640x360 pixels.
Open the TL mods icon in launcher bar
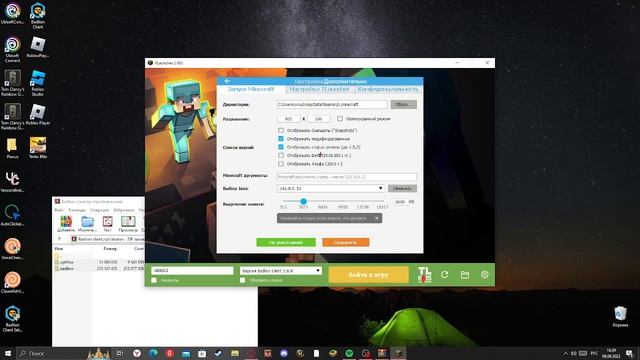(x=424, y=275)
